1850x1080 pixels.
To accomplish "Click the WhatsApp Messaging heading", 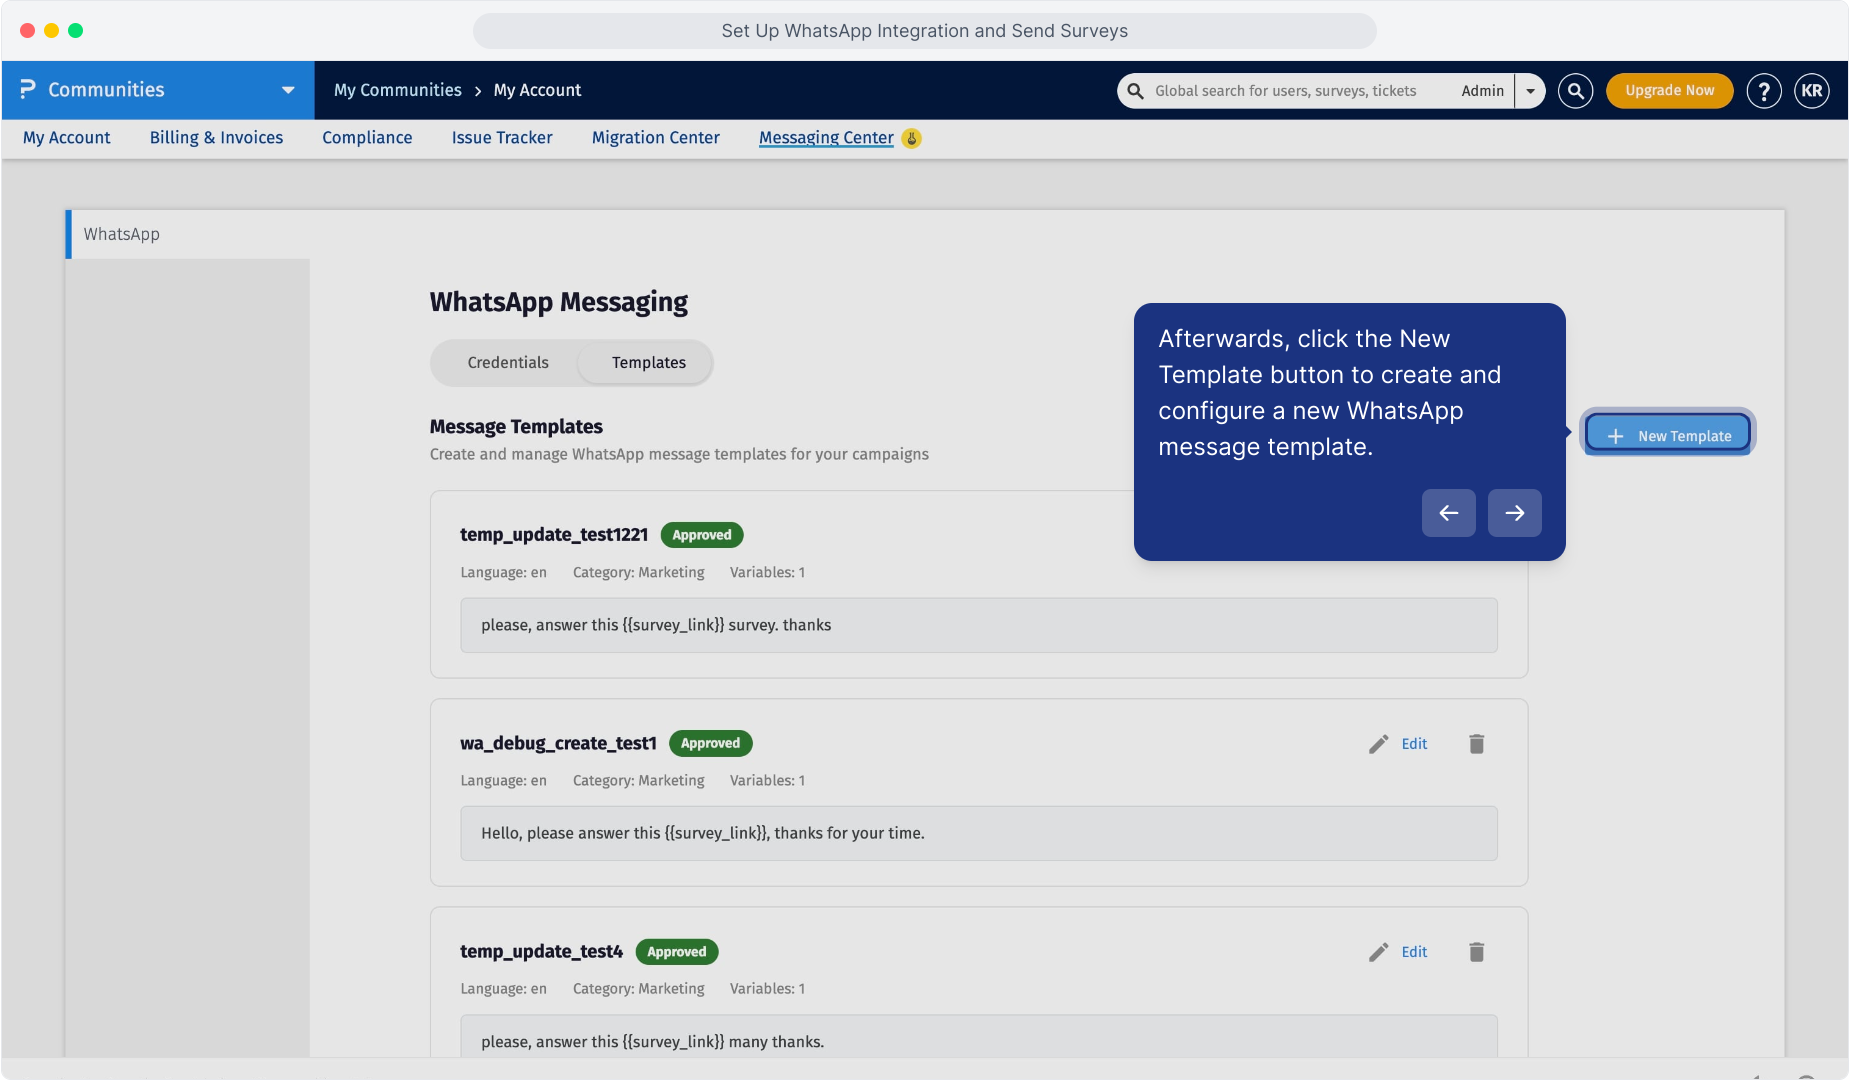I will click(x=559, y=302).
